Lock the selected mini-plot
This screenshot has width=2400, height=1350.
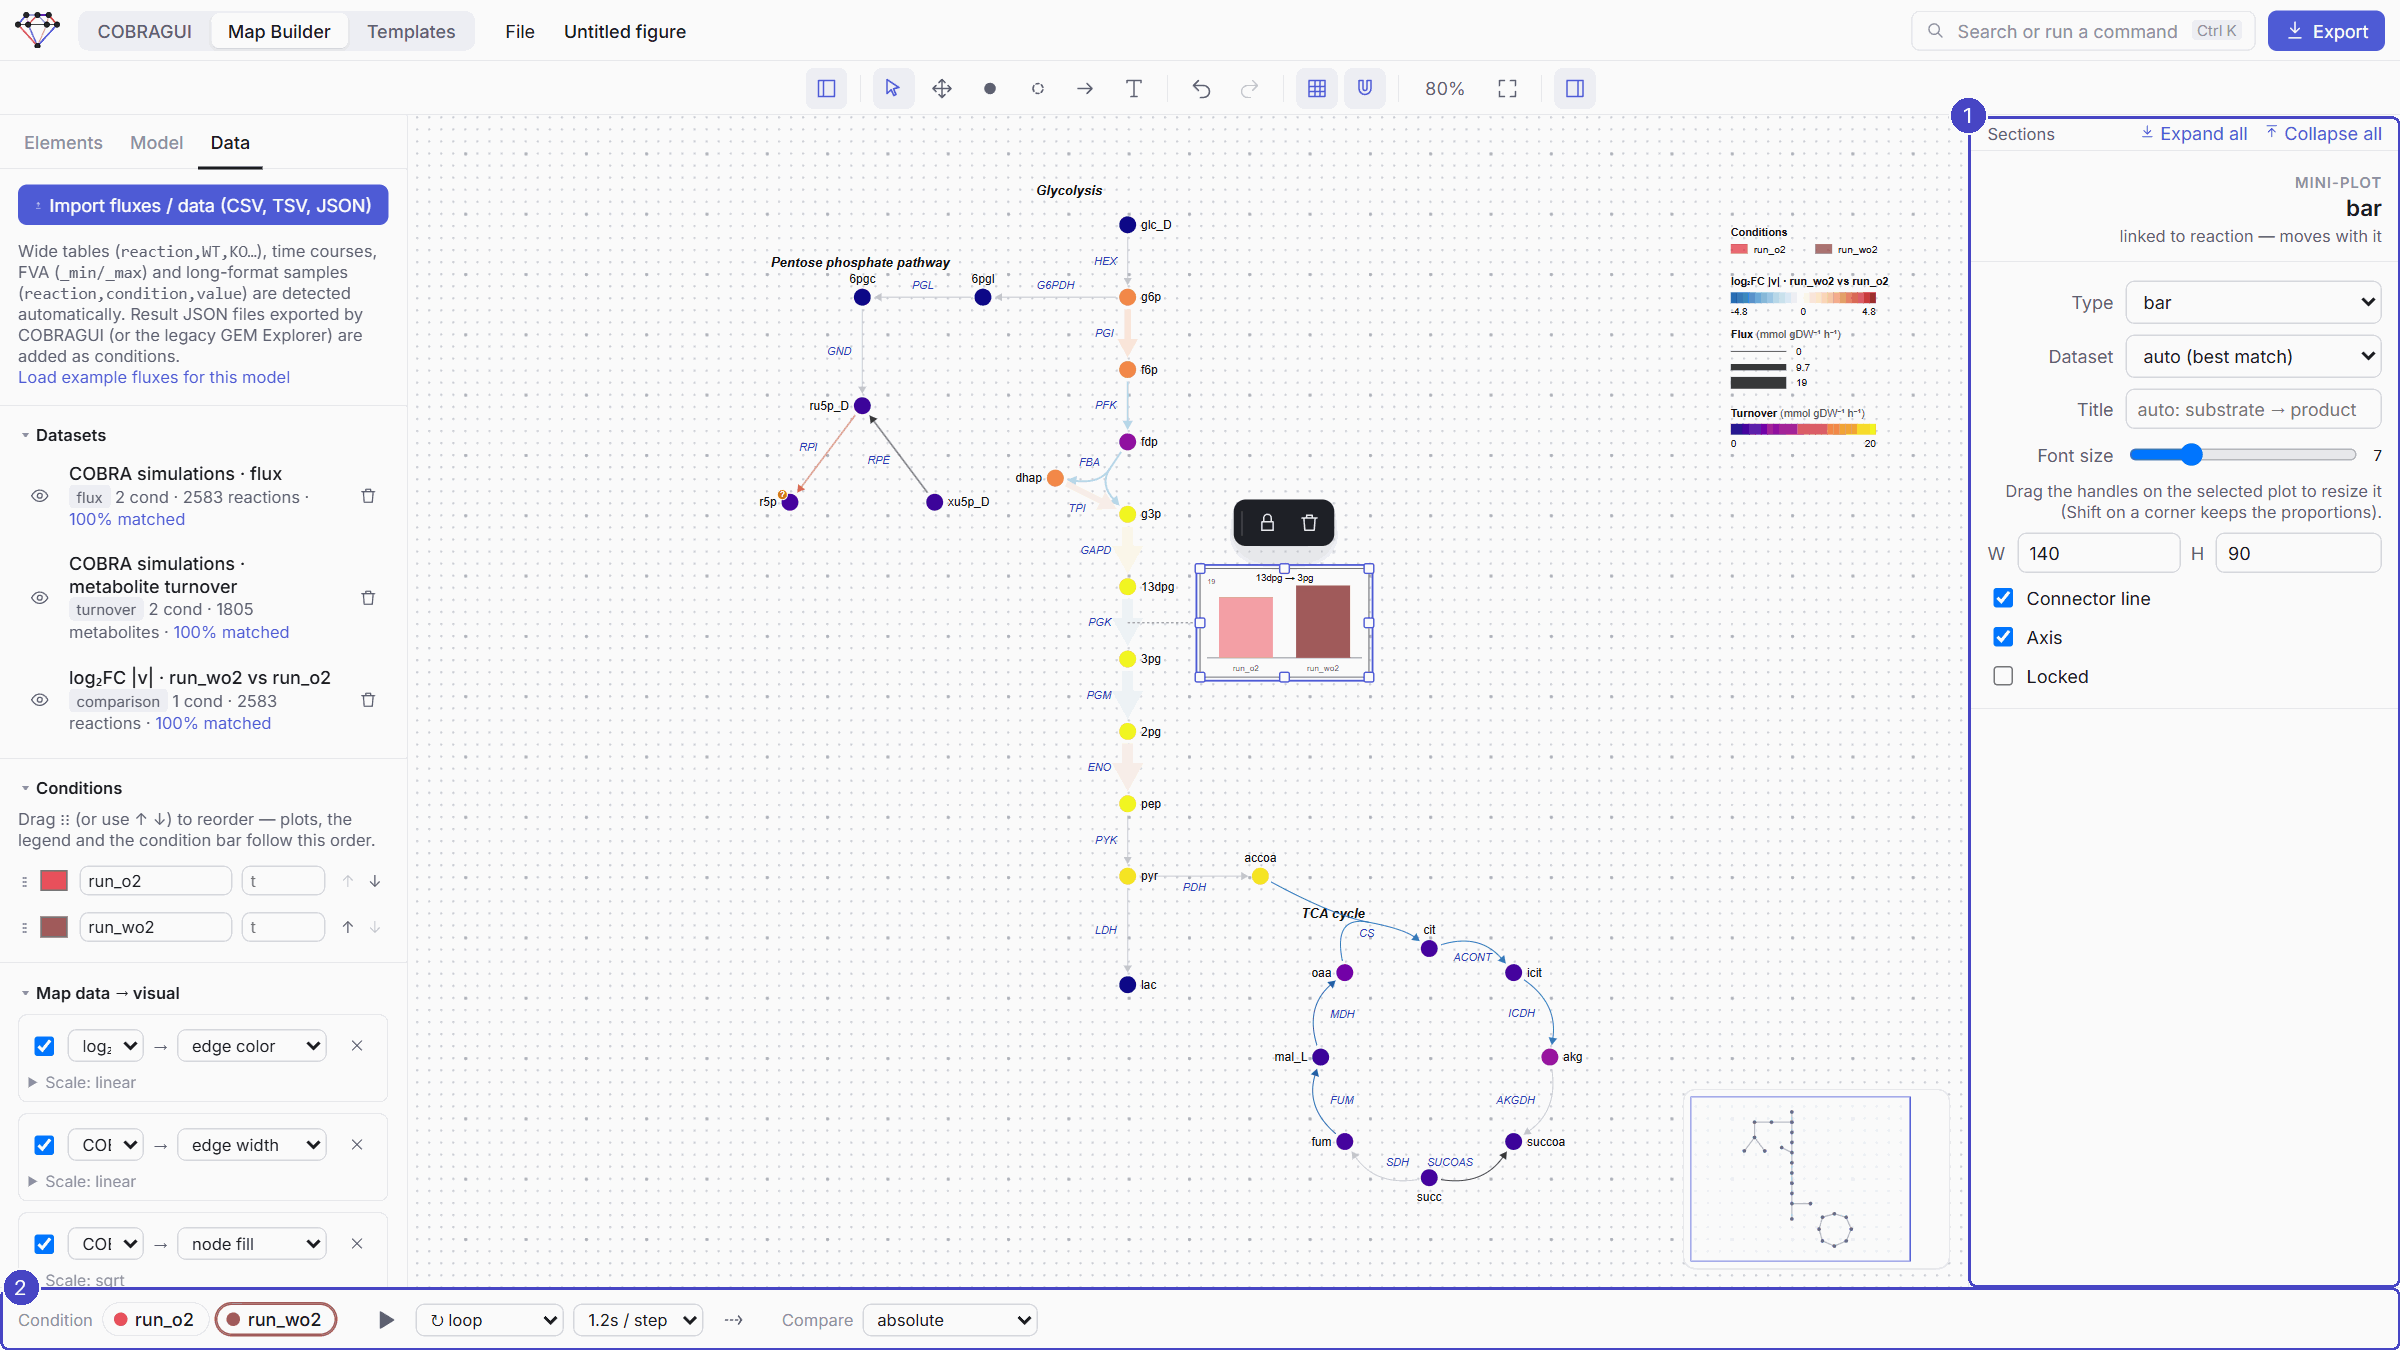pos(1267,523)
